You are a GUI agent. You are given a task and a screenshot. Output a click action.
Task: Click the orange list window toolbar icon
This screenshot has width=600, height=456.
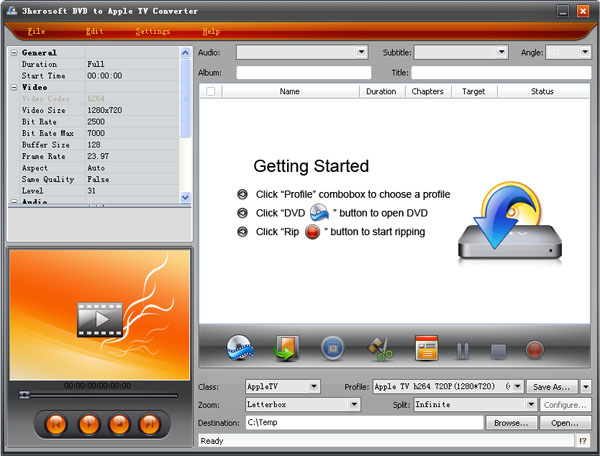[427, 349]
